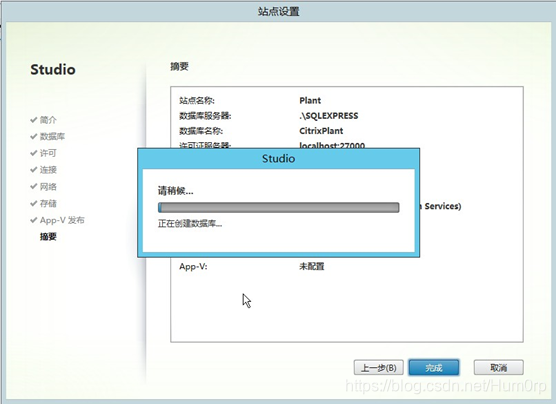Select the 网络 wizard step
This screenshot has width=556, height=404.
click(x=48, y=186)
